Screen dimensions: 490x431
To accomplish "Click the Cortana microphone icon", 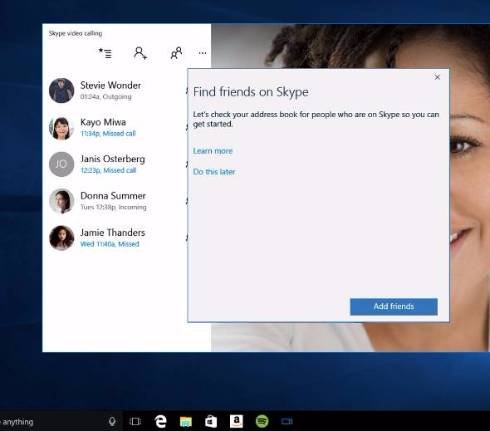I will pos(112,422).
